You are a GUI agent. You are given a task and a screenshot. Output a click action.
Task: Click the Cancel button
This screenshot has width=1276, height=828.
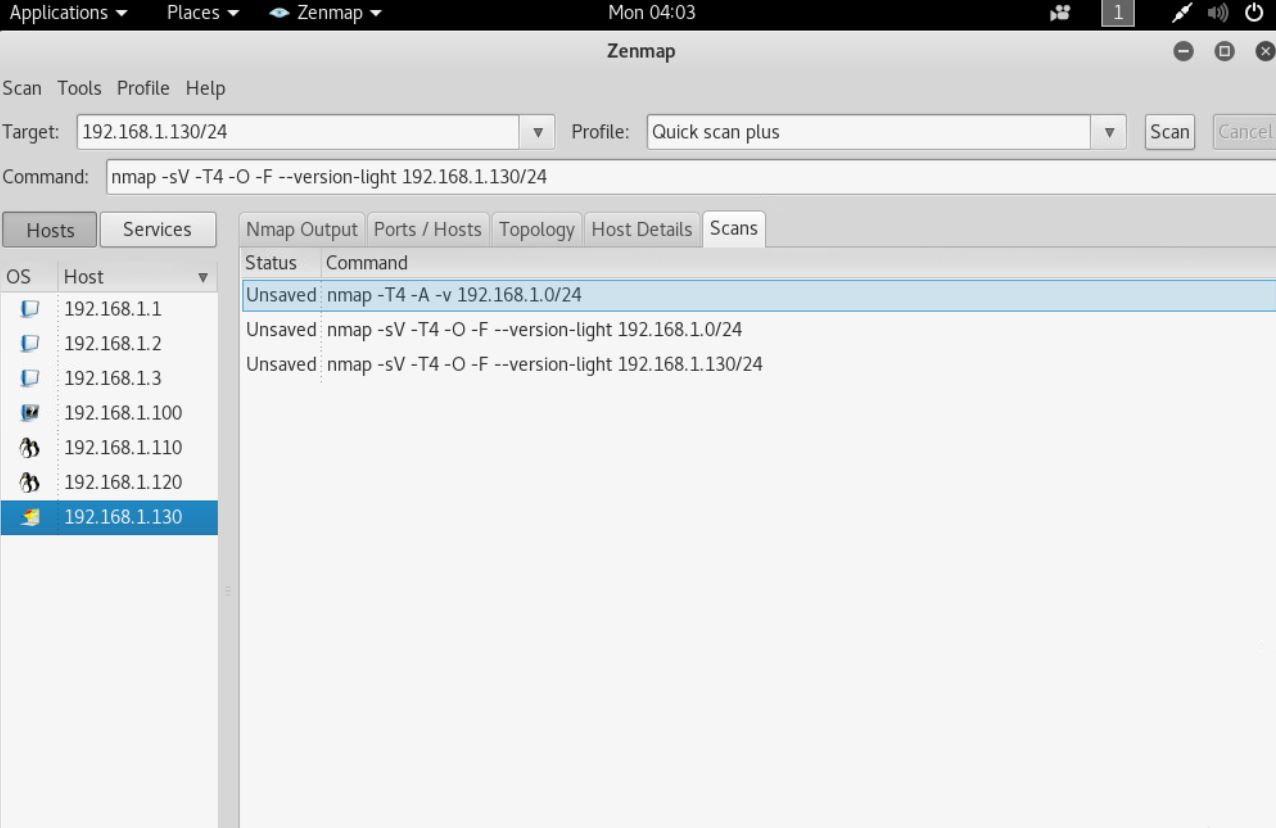coord(1244,131)
